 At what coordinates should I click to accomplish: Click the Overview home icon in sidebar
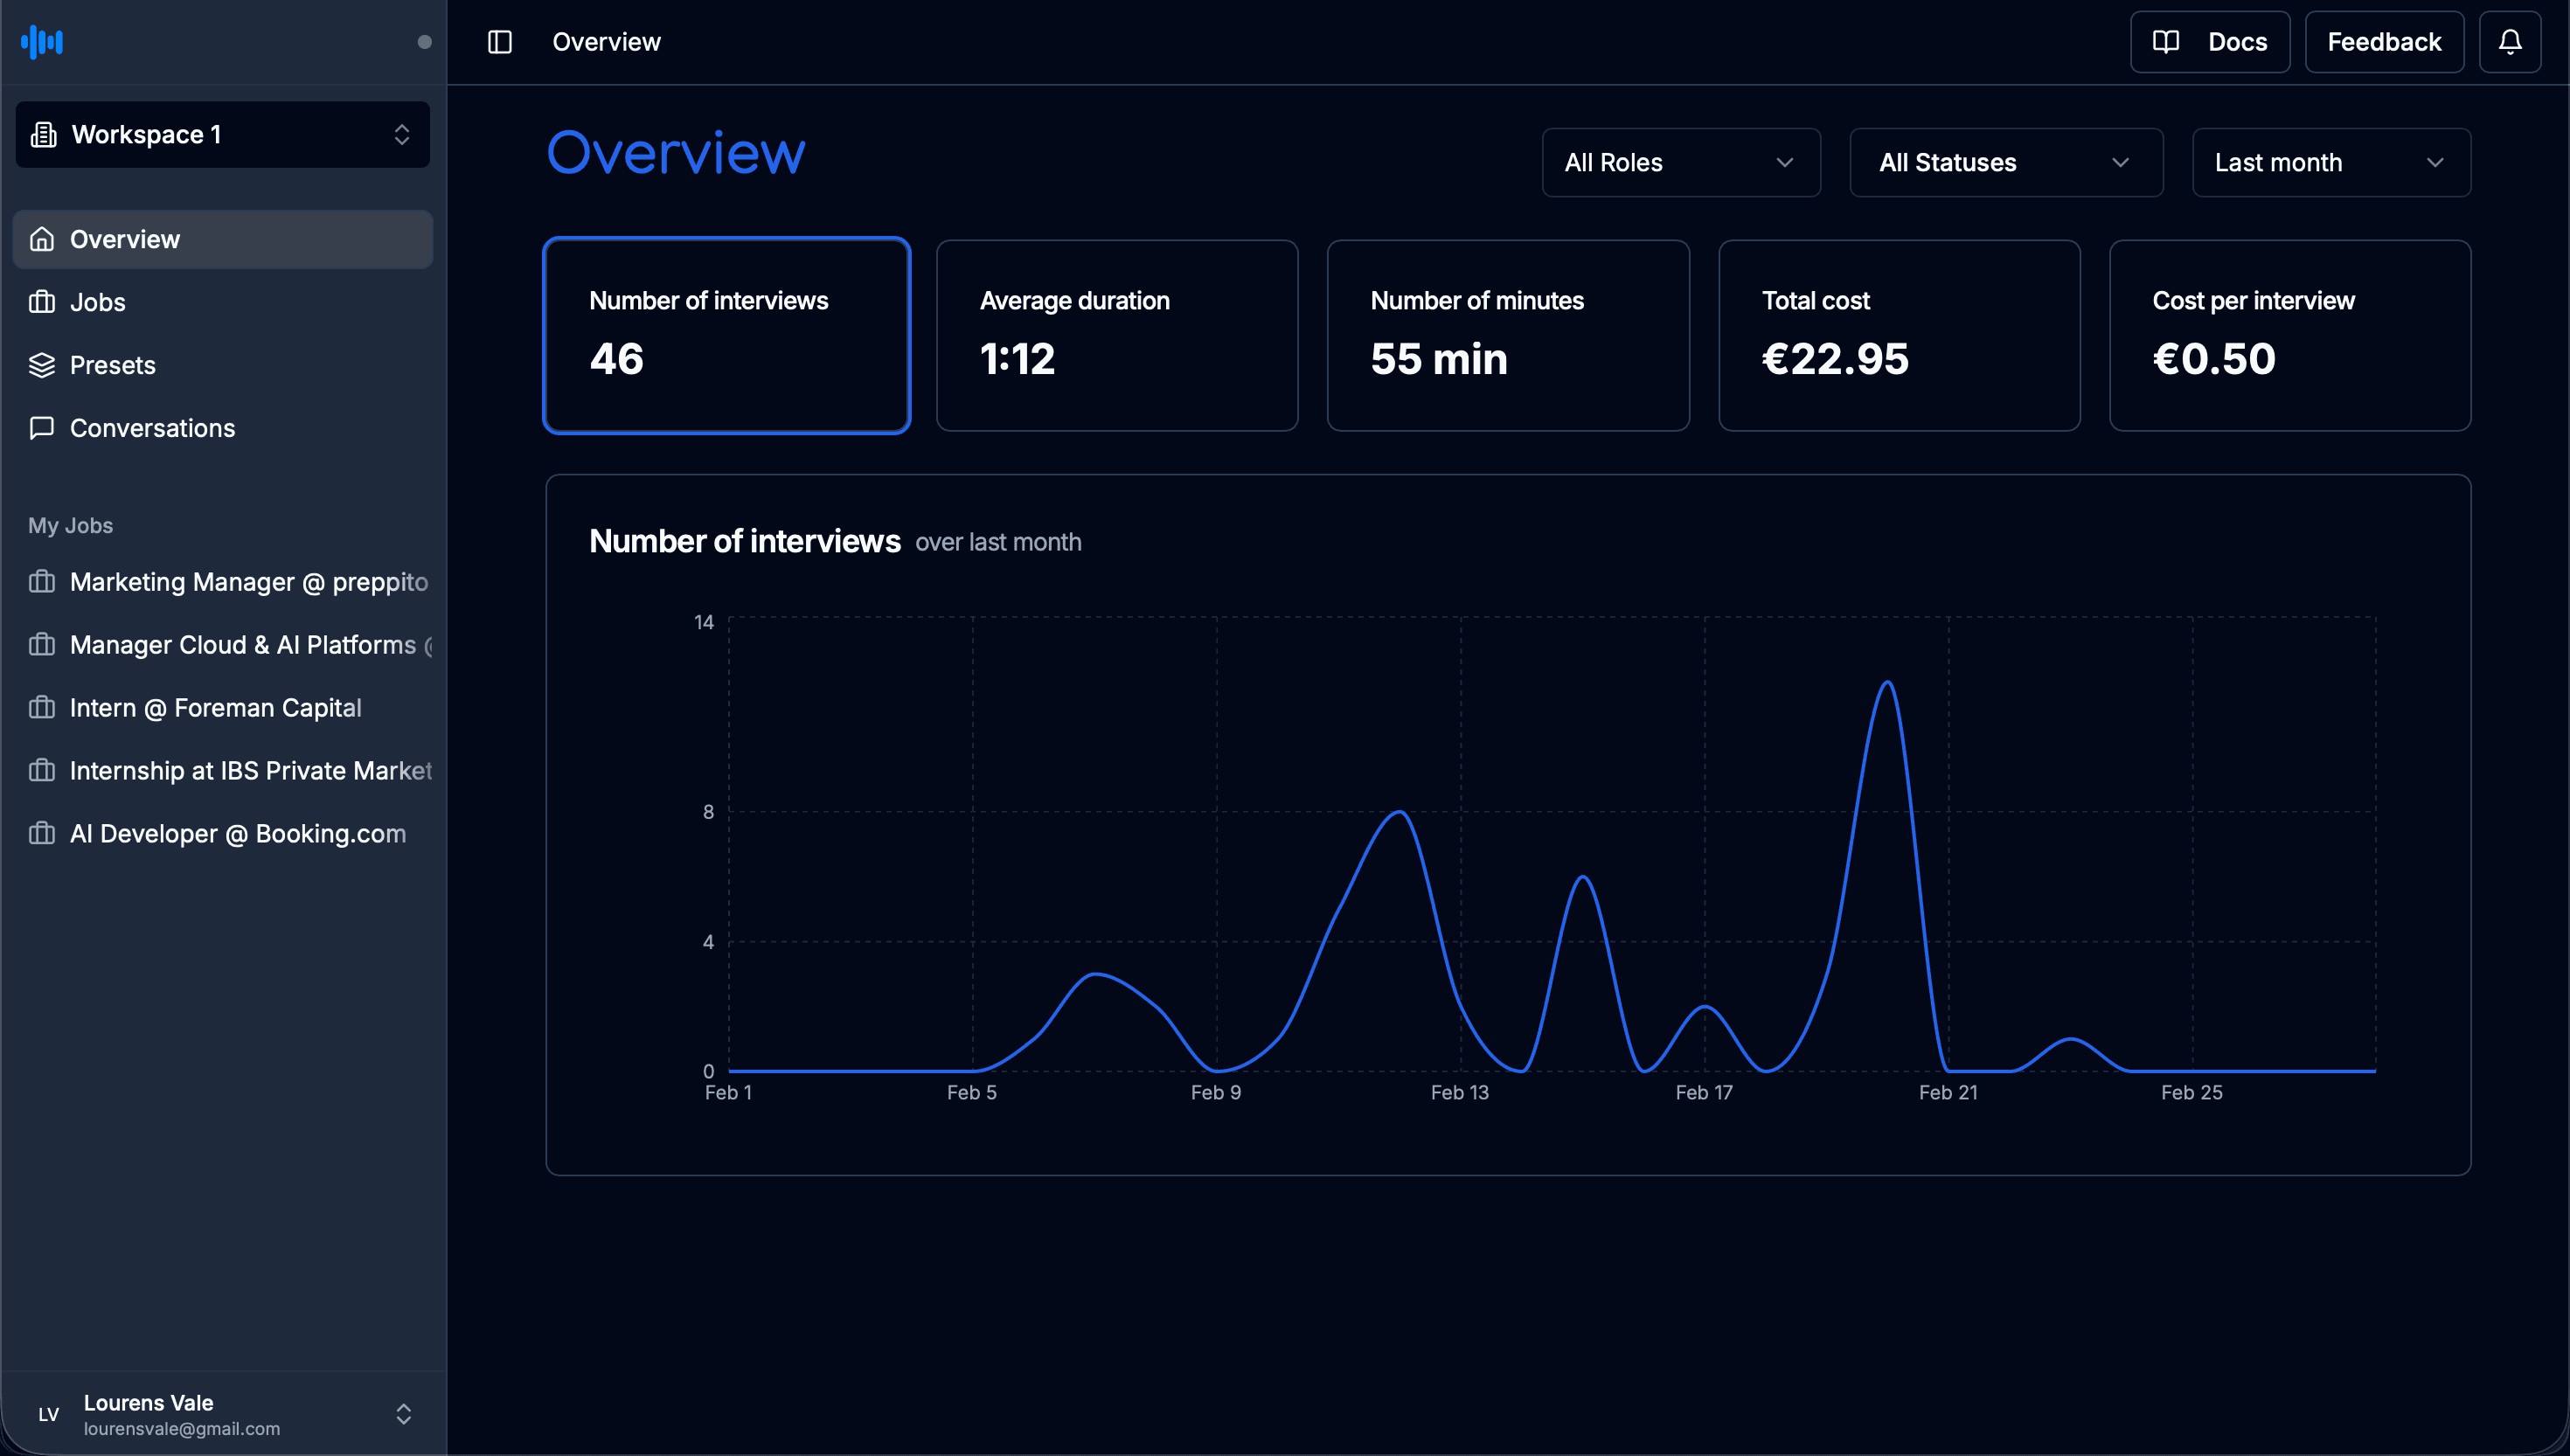pos(42,239)
